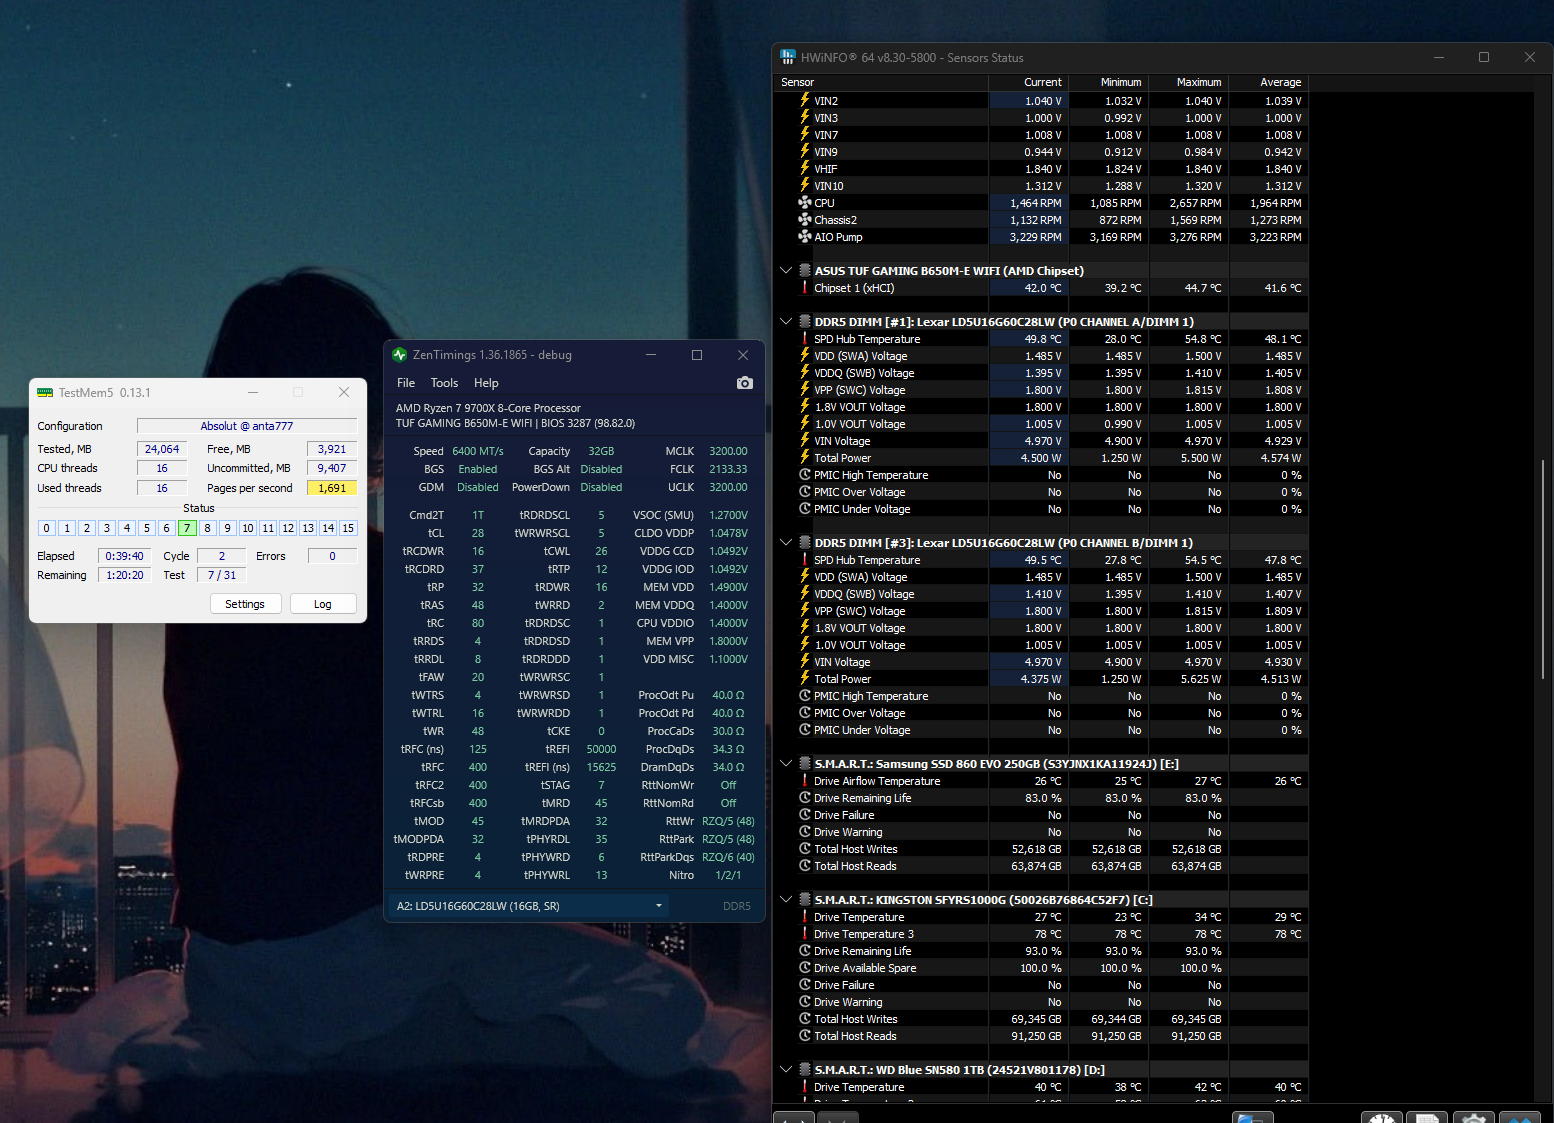Open the DIMM selection dropdown in ZenTimings
This screenshot has width=1554, height=1123.
coord(530,906)
